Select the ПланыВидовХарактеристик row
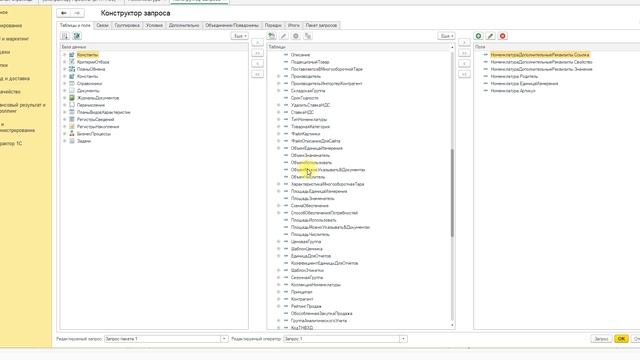Viewport: 640px width, 360px height. pyautogui.click(x=104, y=112)
